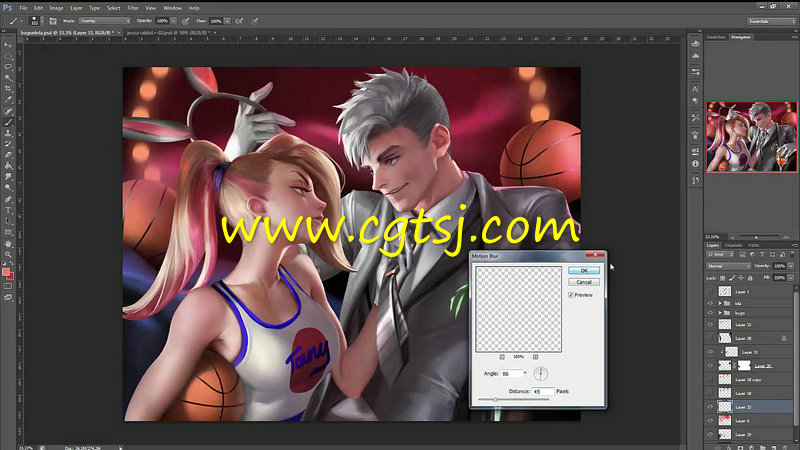Select the Eraser tool
The image size is (800, 450).
click(x=8, y=155)
